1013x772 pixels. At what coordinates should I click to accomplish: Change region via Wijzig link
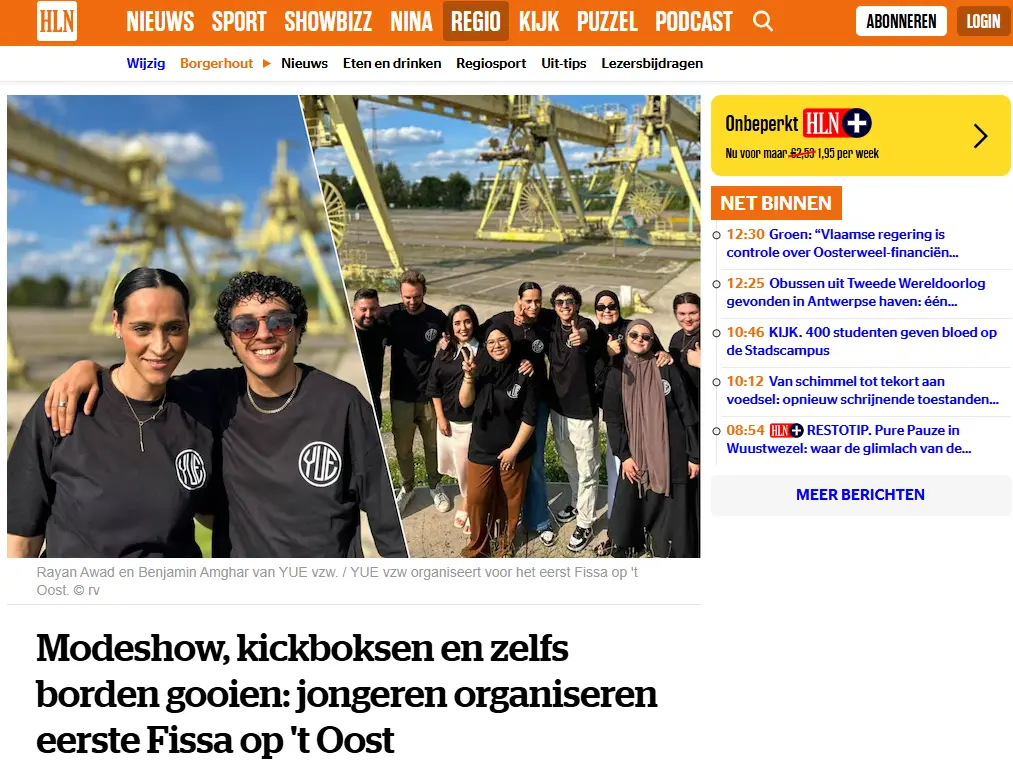click(146, 63)
